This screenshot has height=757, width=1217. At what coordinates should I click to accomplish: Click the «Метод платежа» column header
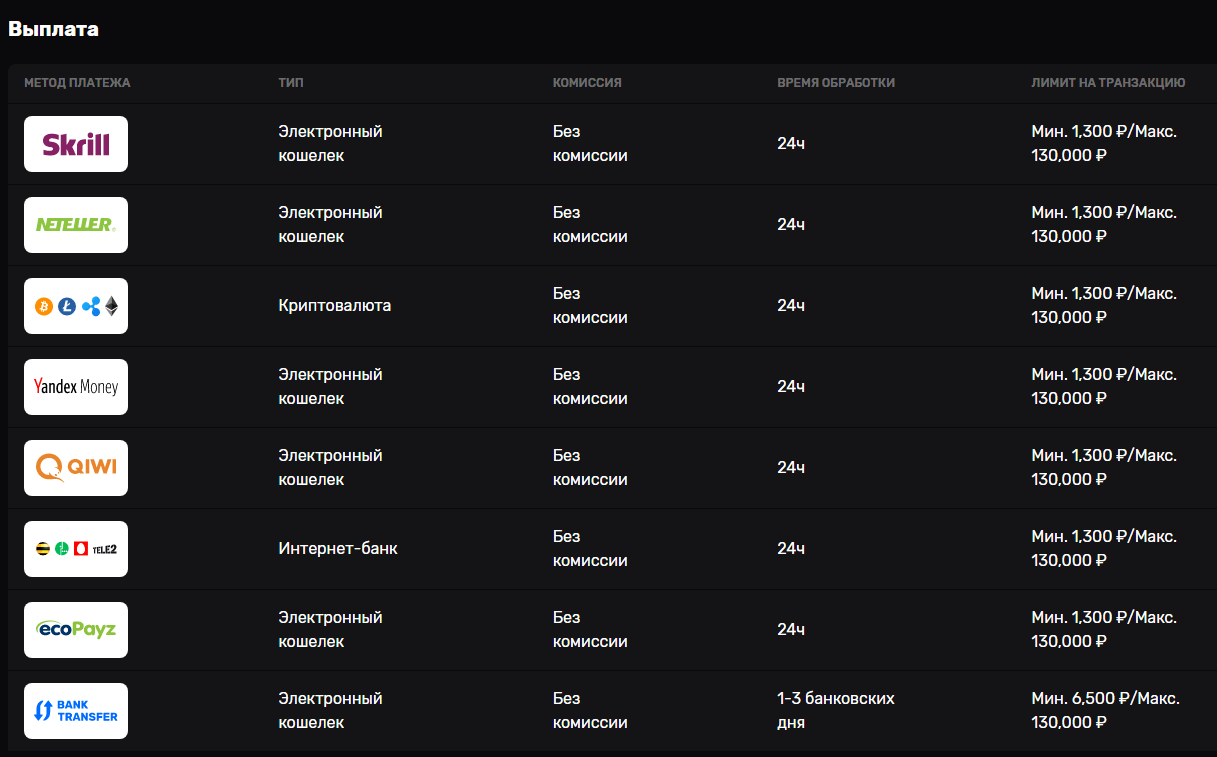tap(77, 83)
